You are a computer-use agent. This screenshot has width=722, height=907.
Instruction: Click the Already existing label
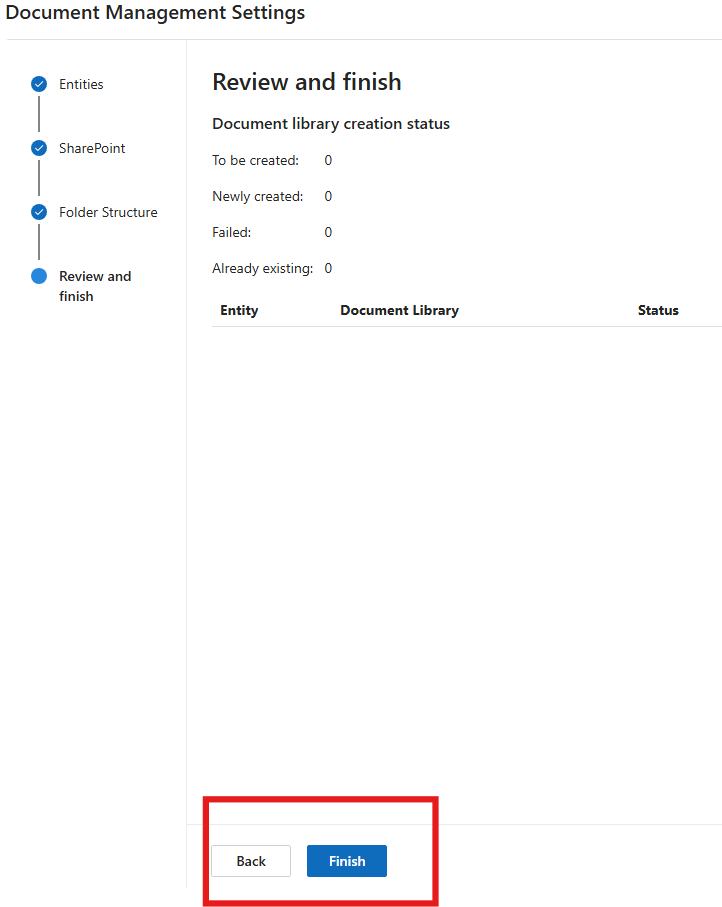(x=262, y=268)
